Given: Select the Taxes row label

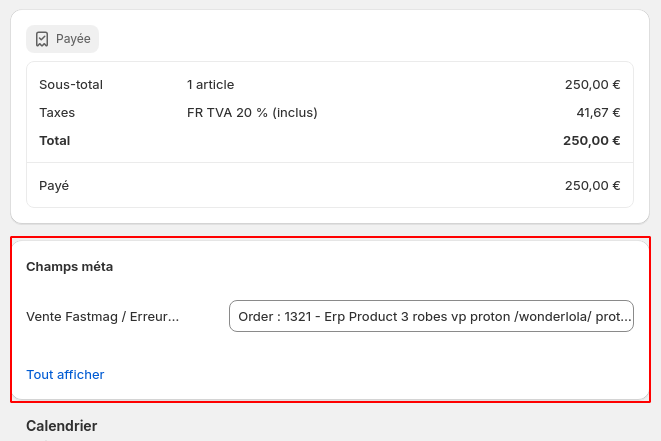Looking at the screenshot, I should tap(57, 113).
